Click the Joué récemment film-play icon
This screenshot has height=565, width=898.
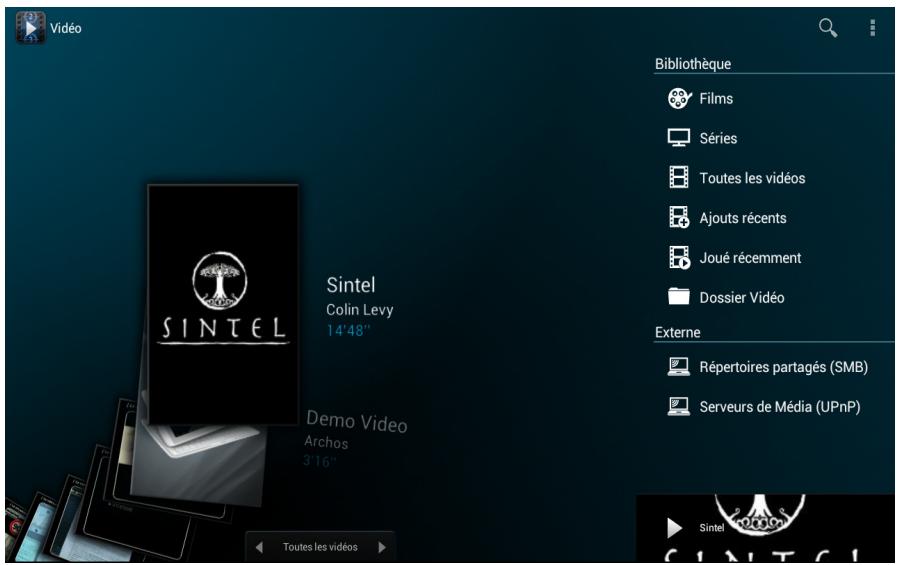click(679, 257)
